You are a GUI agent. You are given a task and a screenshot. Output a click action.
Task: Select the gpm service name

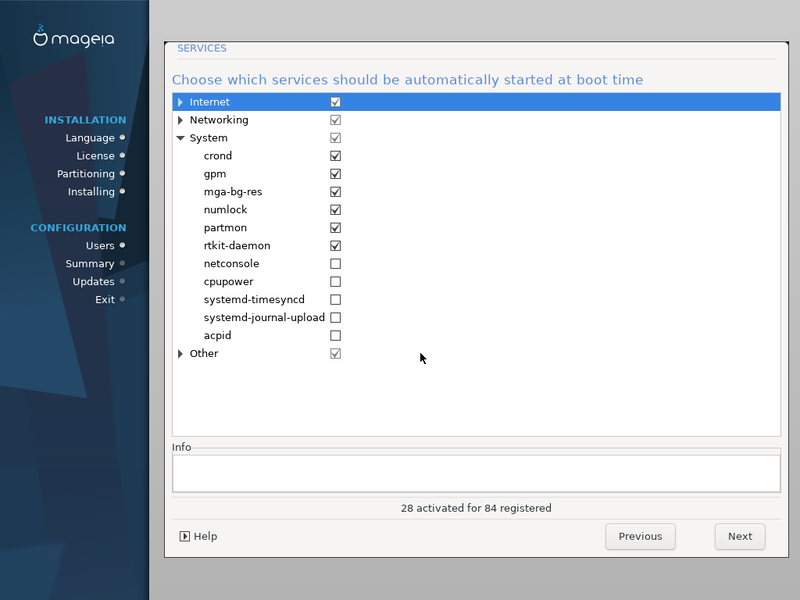pyautogui.click(x=215, y=174)
